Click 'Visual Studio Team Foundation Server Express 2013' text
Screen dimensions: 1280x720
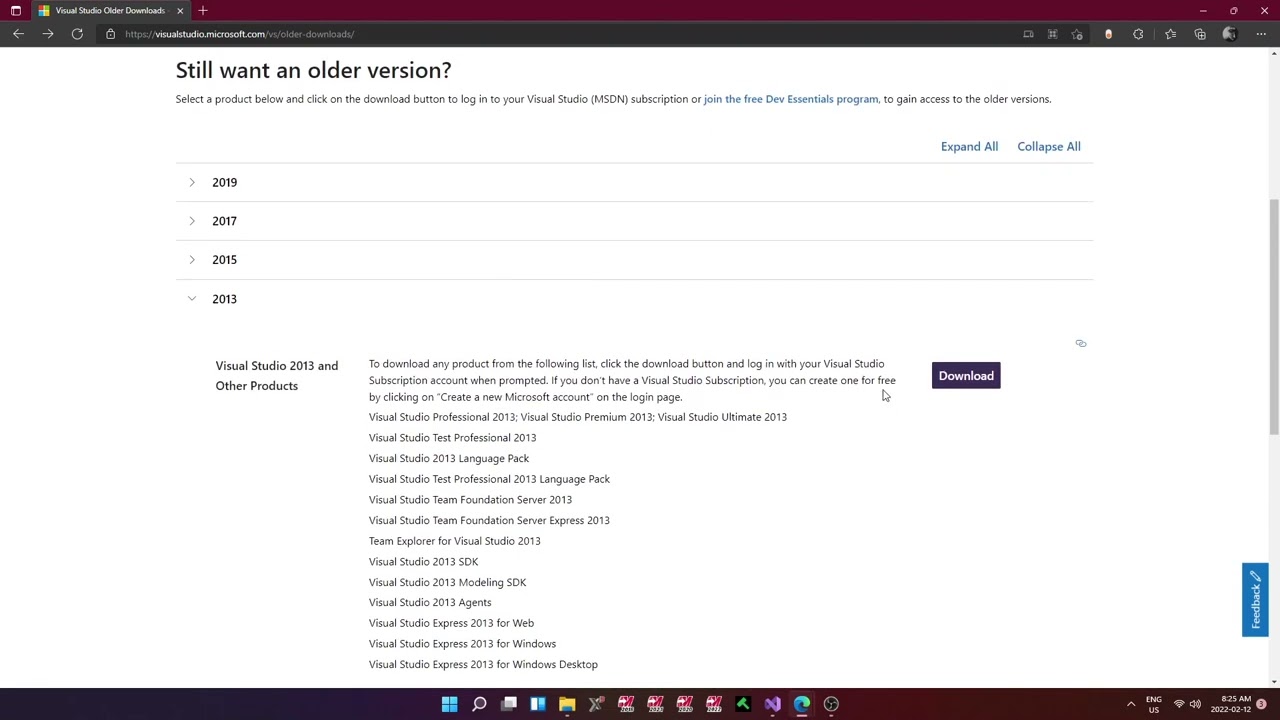[x=489, y=520]
